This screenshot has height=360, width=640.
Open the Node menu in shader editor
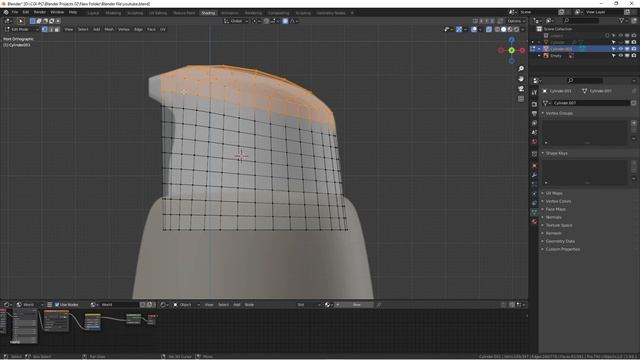[249, 304]
